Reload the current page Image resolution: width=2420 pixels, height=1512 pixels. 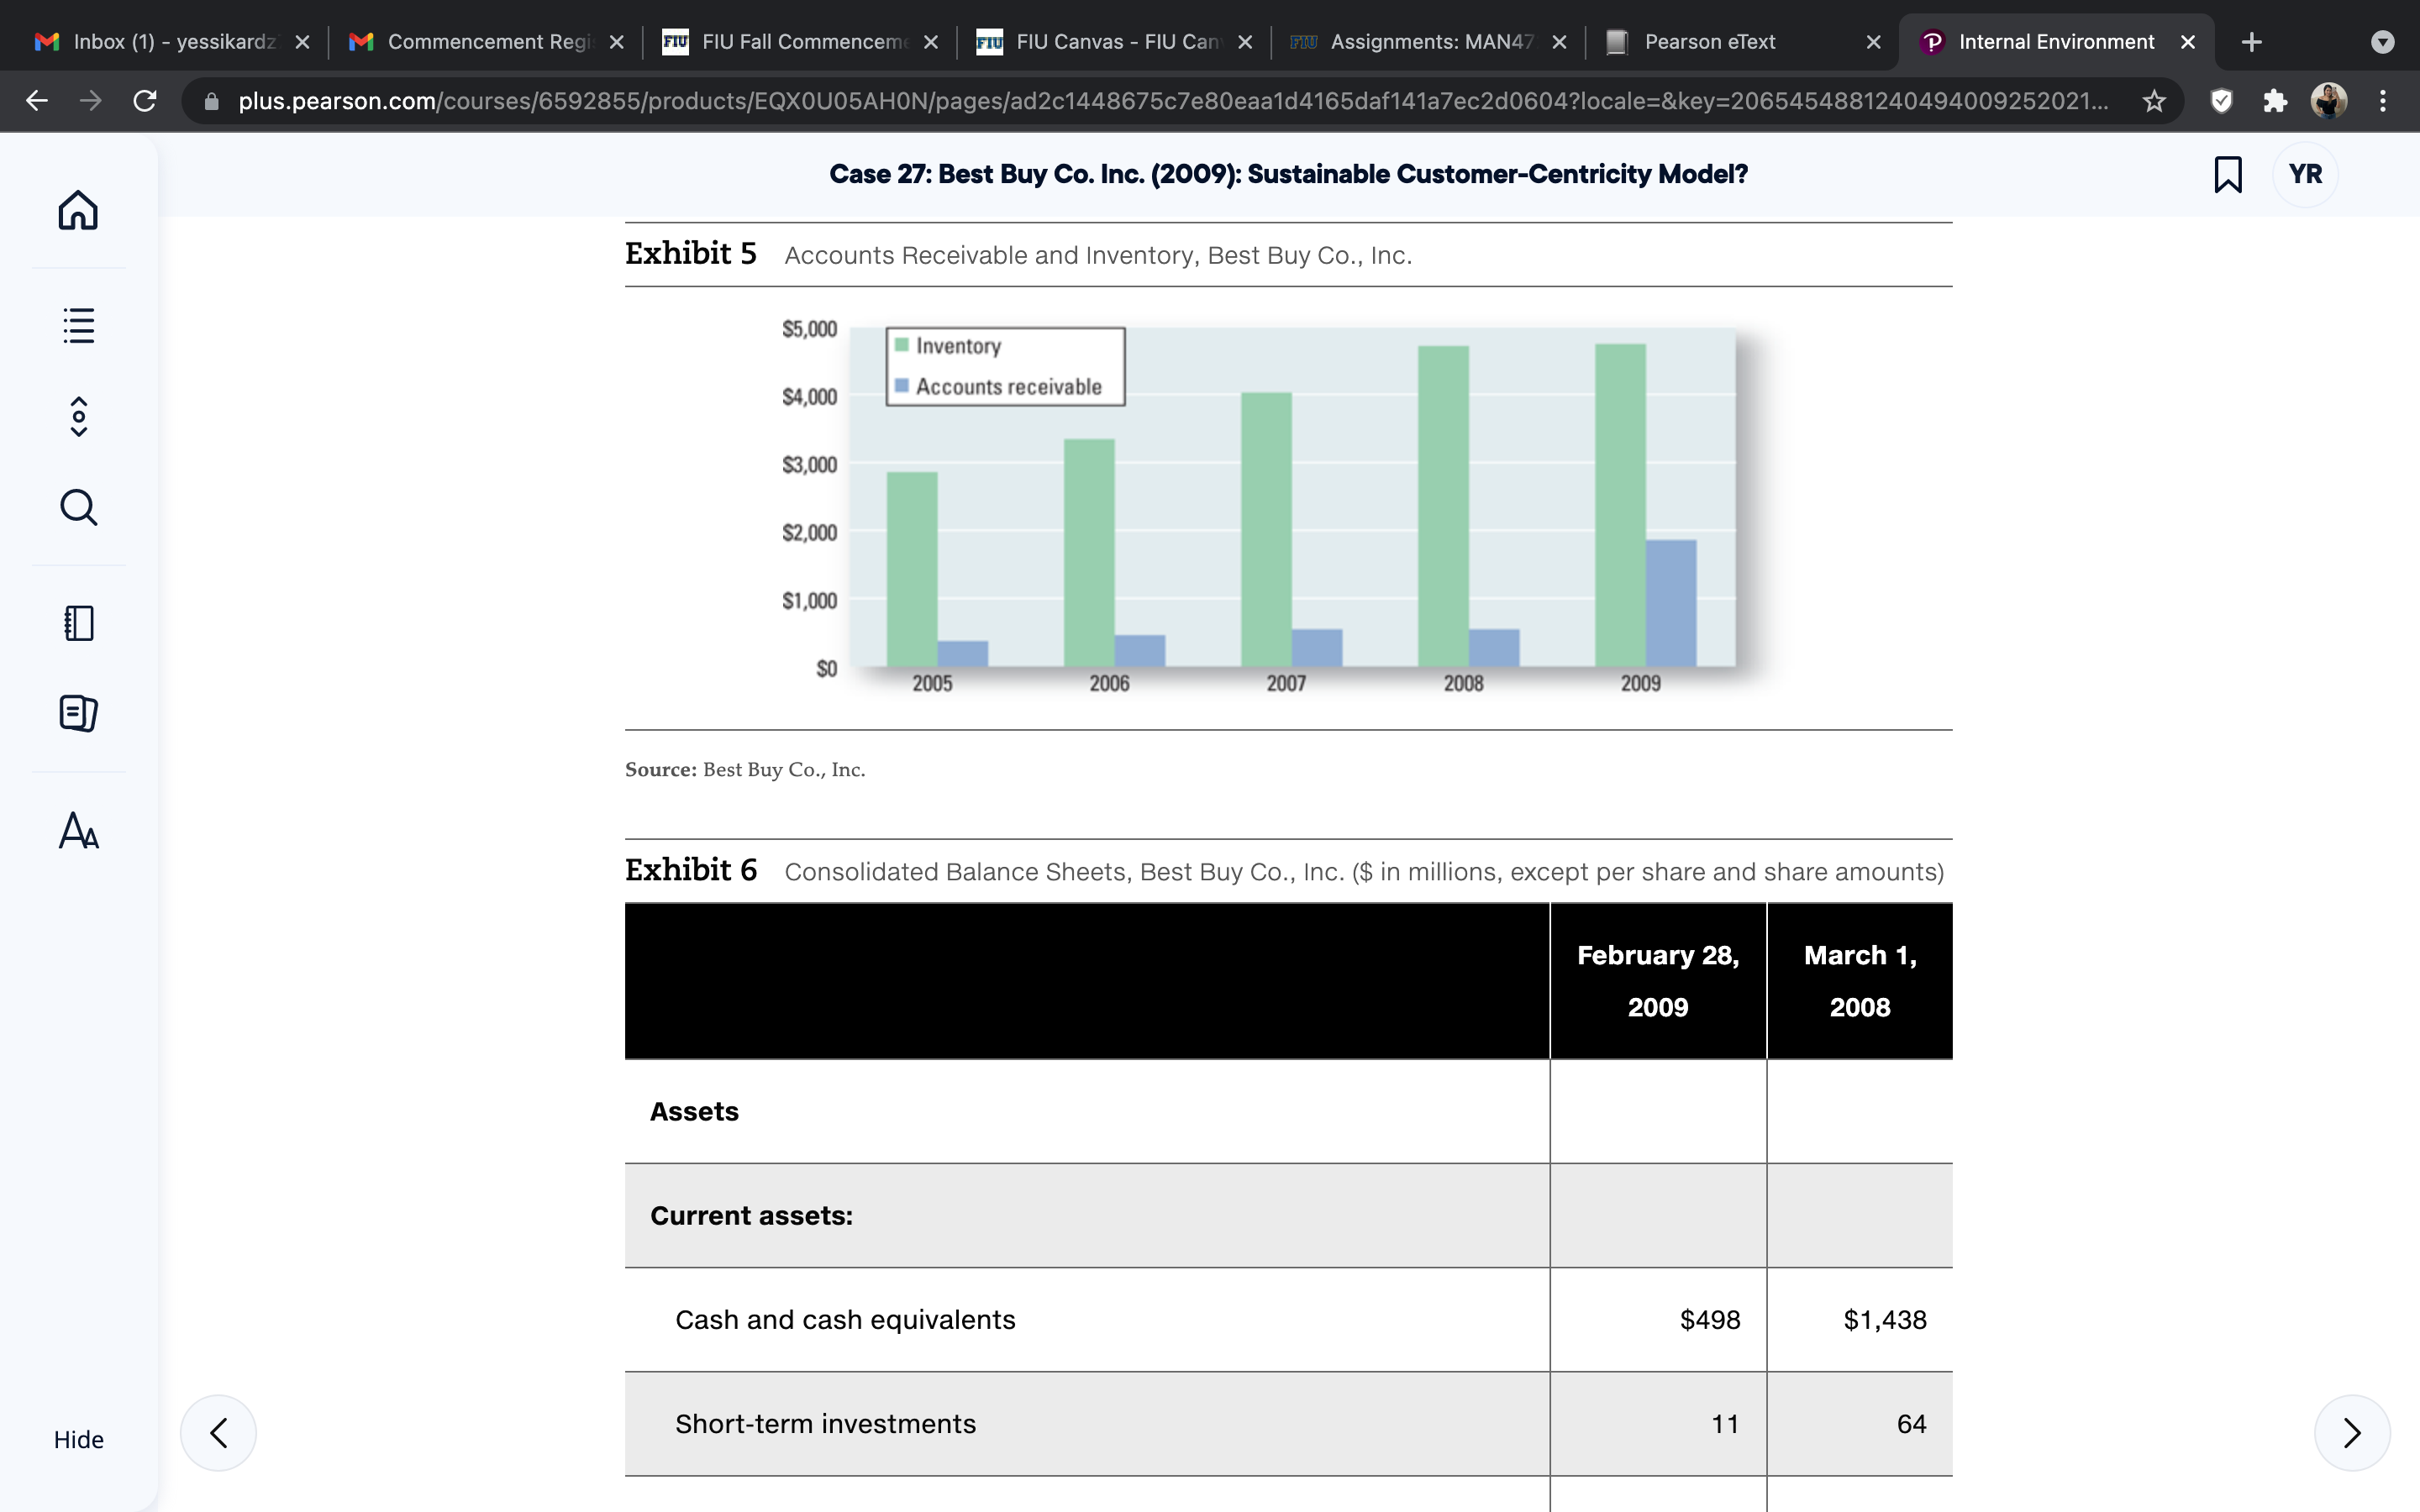tap(145, 101)
